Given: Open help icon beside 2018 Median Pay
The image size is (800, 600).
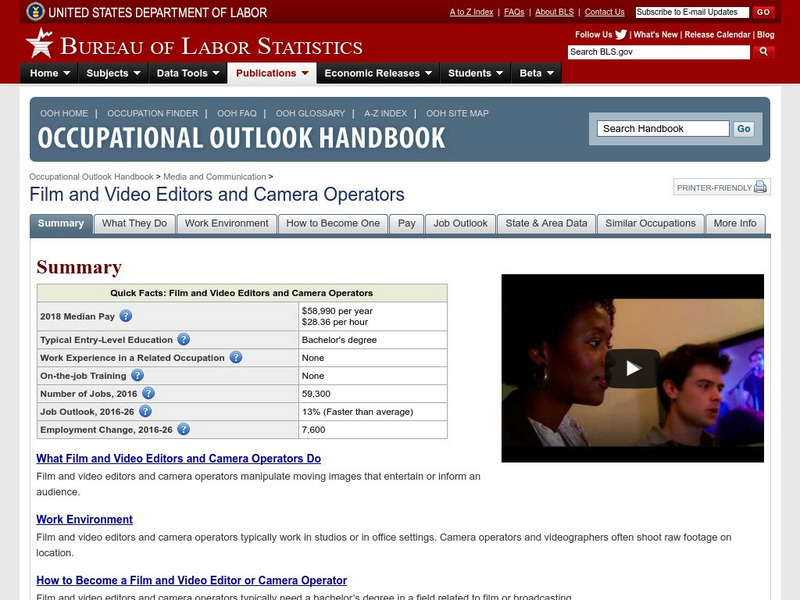Looking at the screenshot, I should click(126, 316).
